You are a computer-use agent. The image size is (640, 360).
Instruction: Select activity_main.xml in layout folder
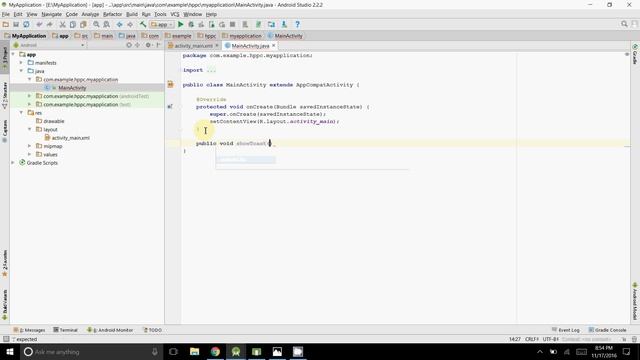[x=70, y=138]
